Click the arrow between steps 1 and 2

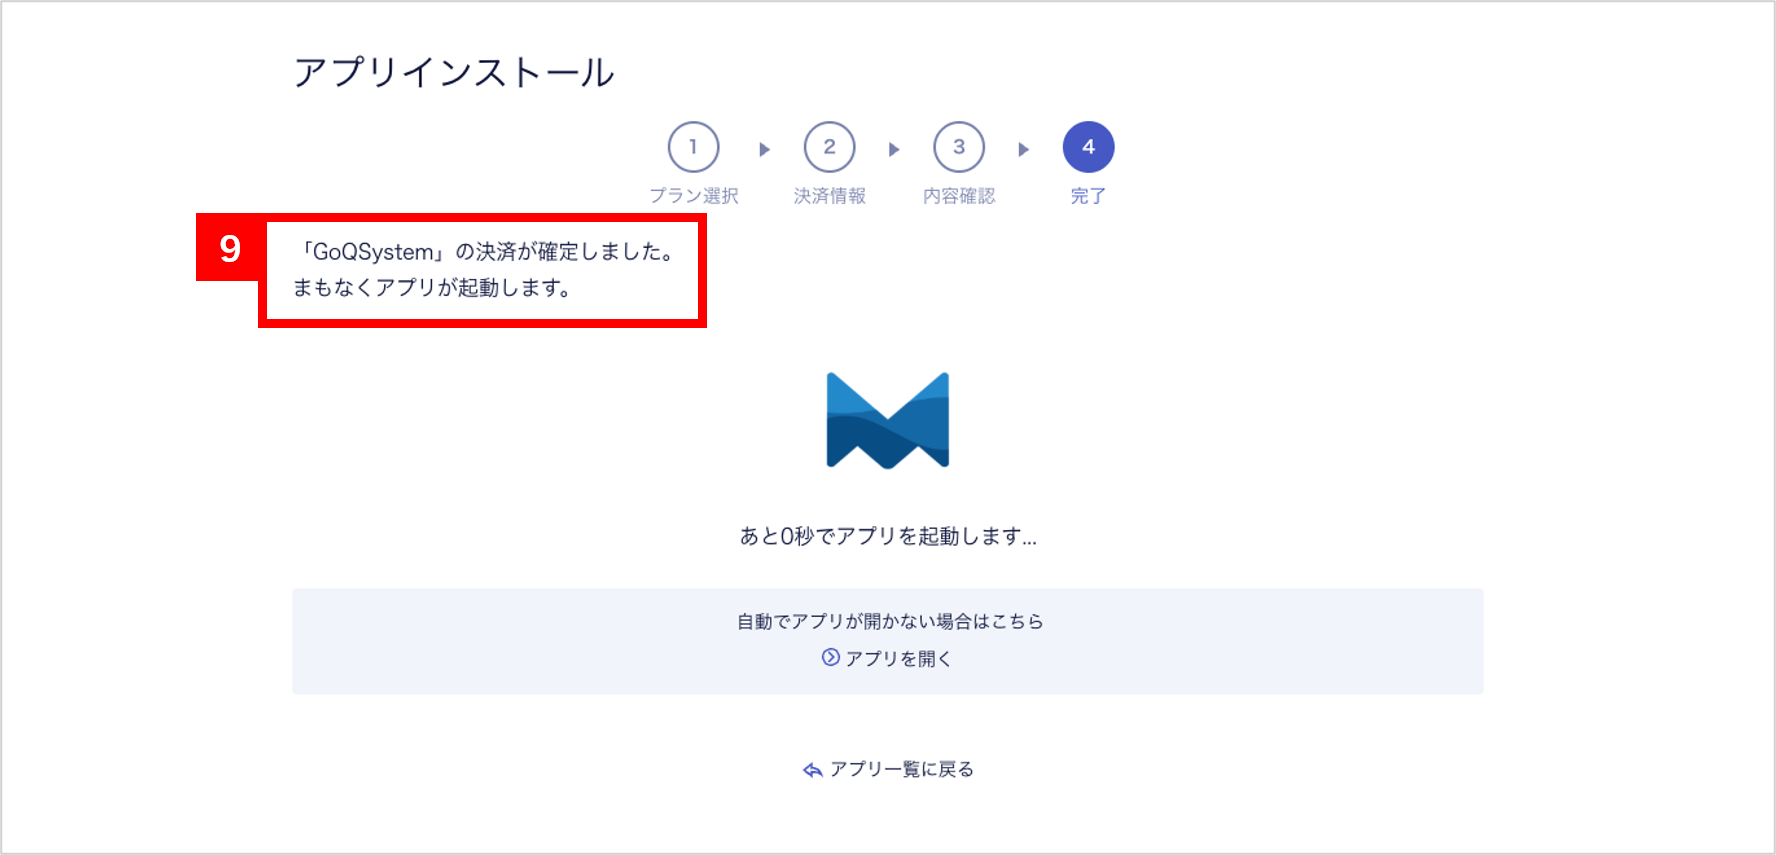click(x=764, y=149)
